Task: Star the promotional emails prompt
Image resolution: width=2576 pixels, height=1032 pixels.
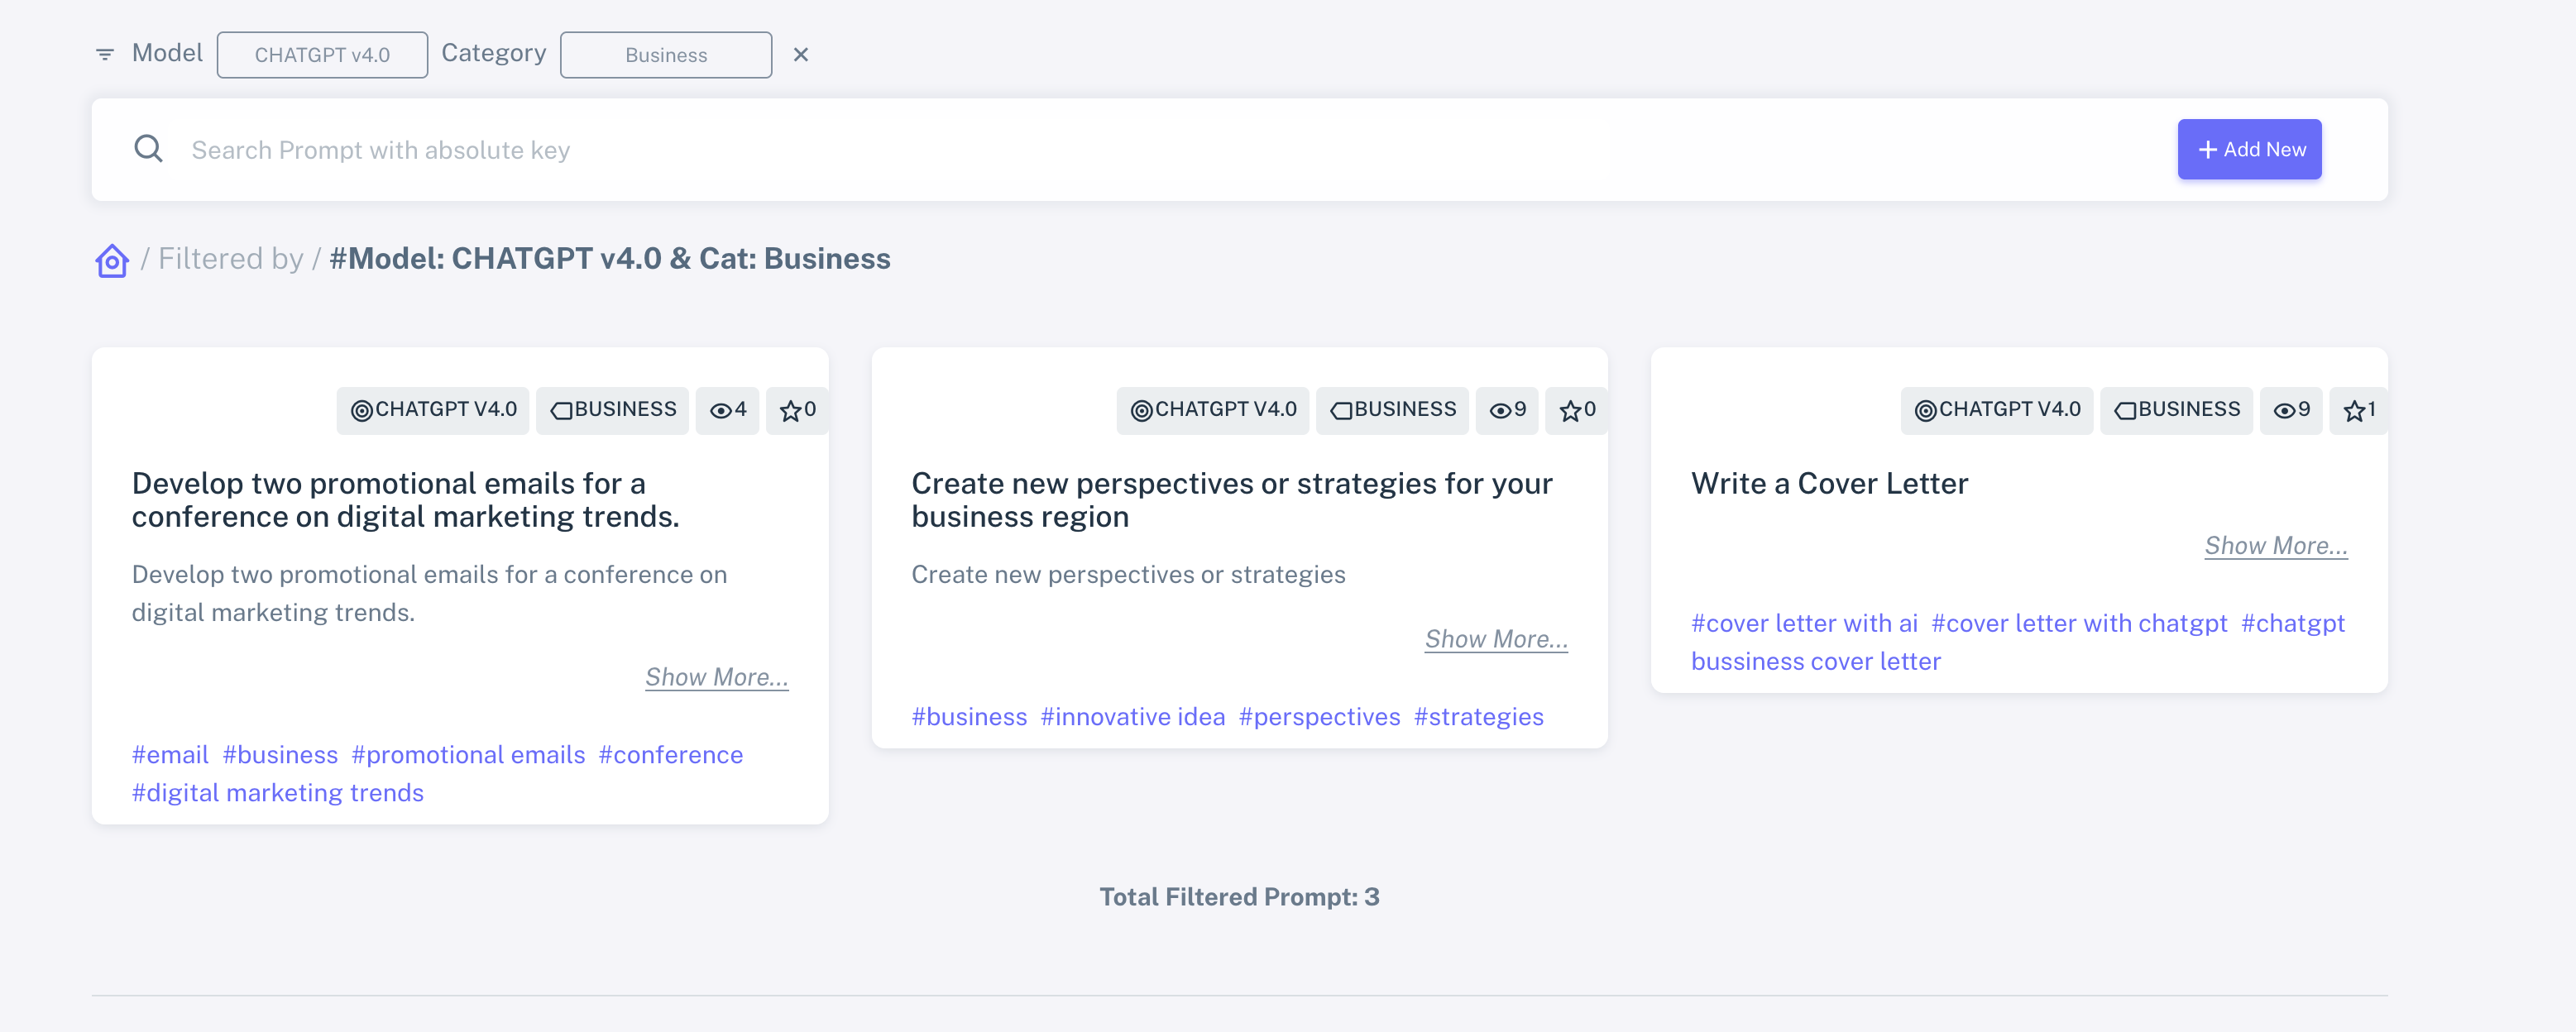Action: 797,409
